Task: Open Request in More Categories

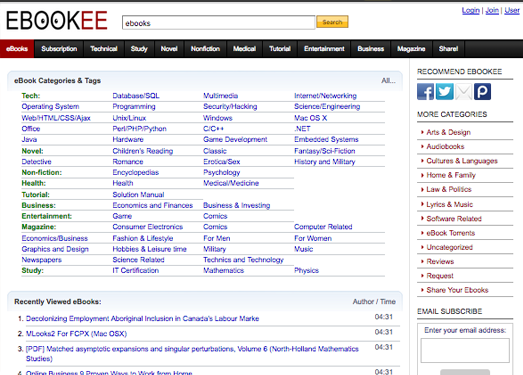Action: (440, 276)
